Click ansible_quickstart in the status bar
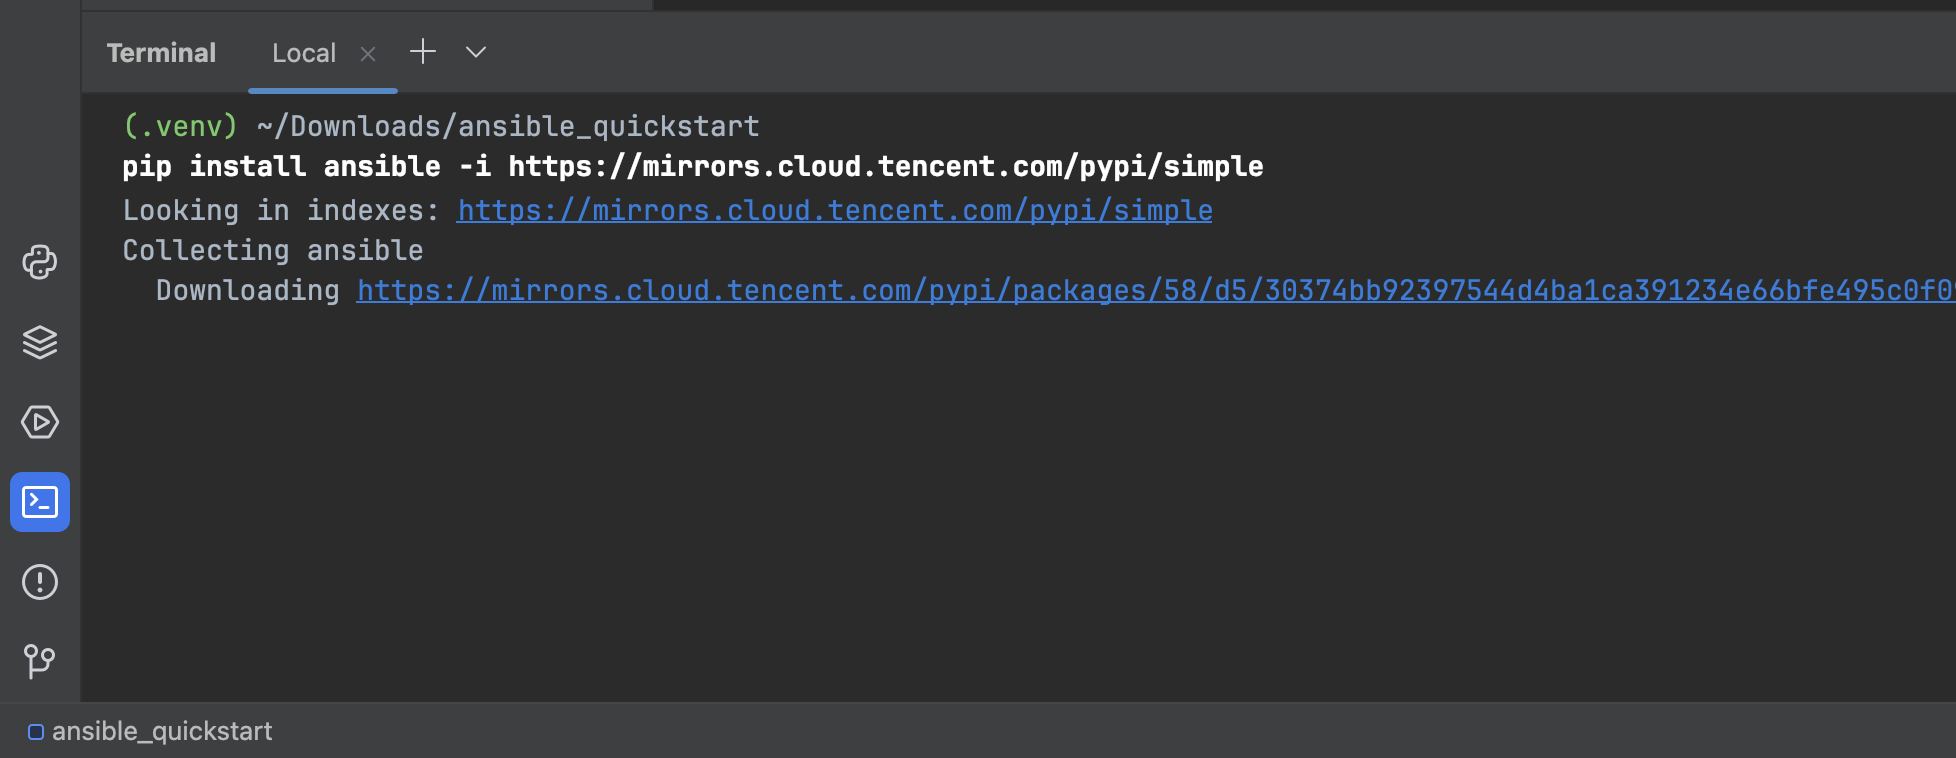 point(162,731)
